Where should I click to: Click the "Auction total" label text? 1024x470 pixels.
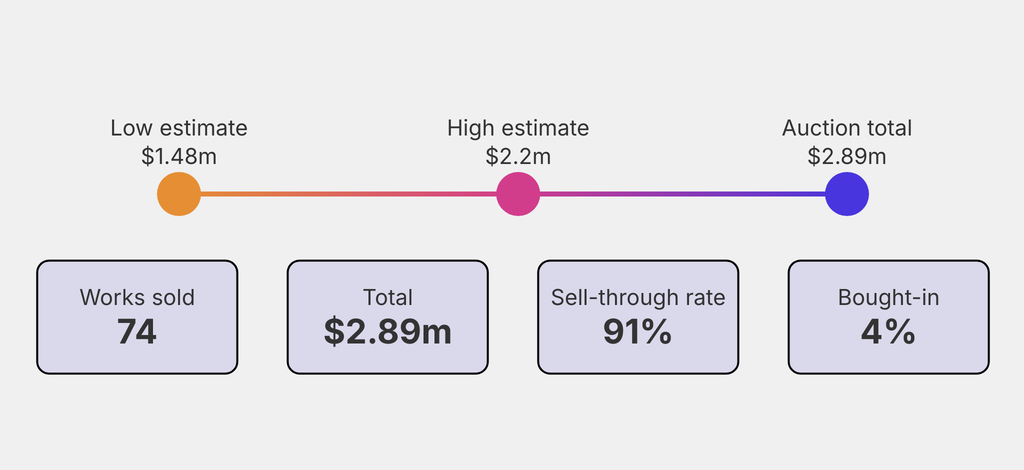(x=847, y=128)
